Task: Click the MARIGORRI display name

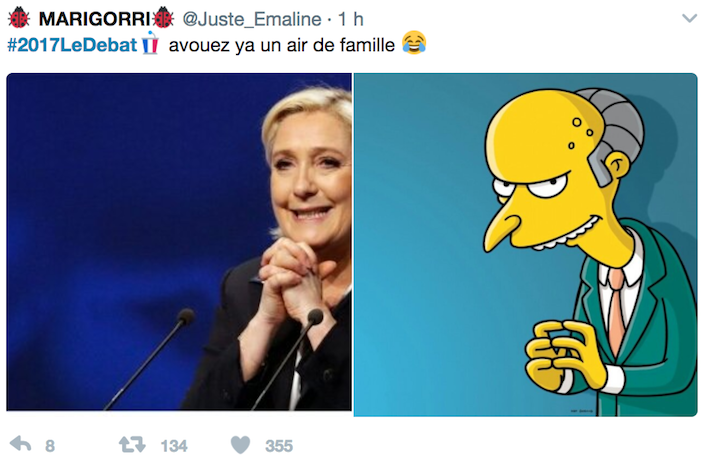Action: (x=94, y=19)
